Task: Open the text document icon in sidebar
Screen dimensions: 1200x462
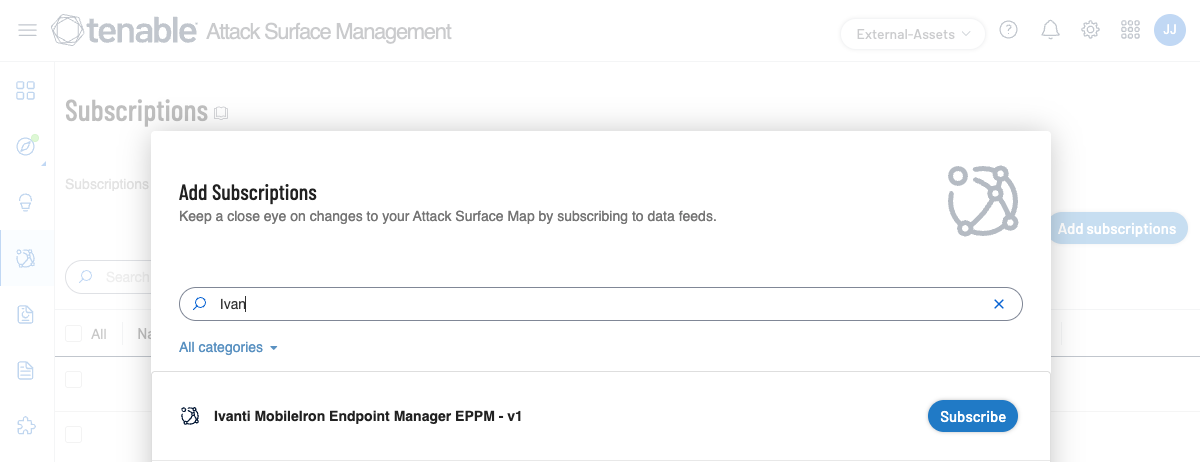Action: pyautogui.click(x=26, y=371)
